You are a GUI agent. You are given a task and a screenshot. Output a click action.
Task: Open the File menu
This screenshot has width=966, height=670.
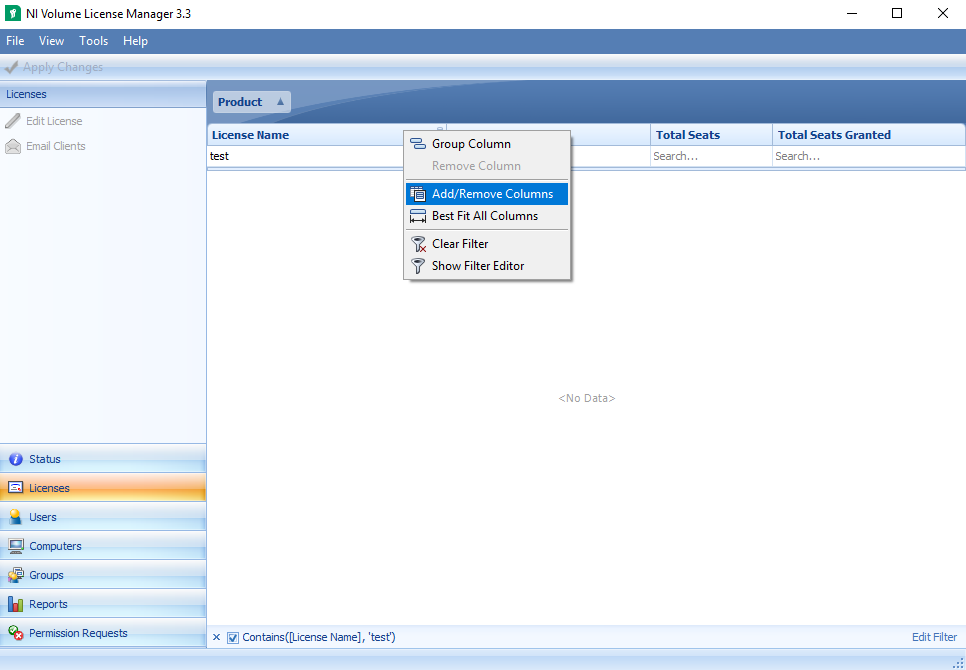tap(15, 41)
